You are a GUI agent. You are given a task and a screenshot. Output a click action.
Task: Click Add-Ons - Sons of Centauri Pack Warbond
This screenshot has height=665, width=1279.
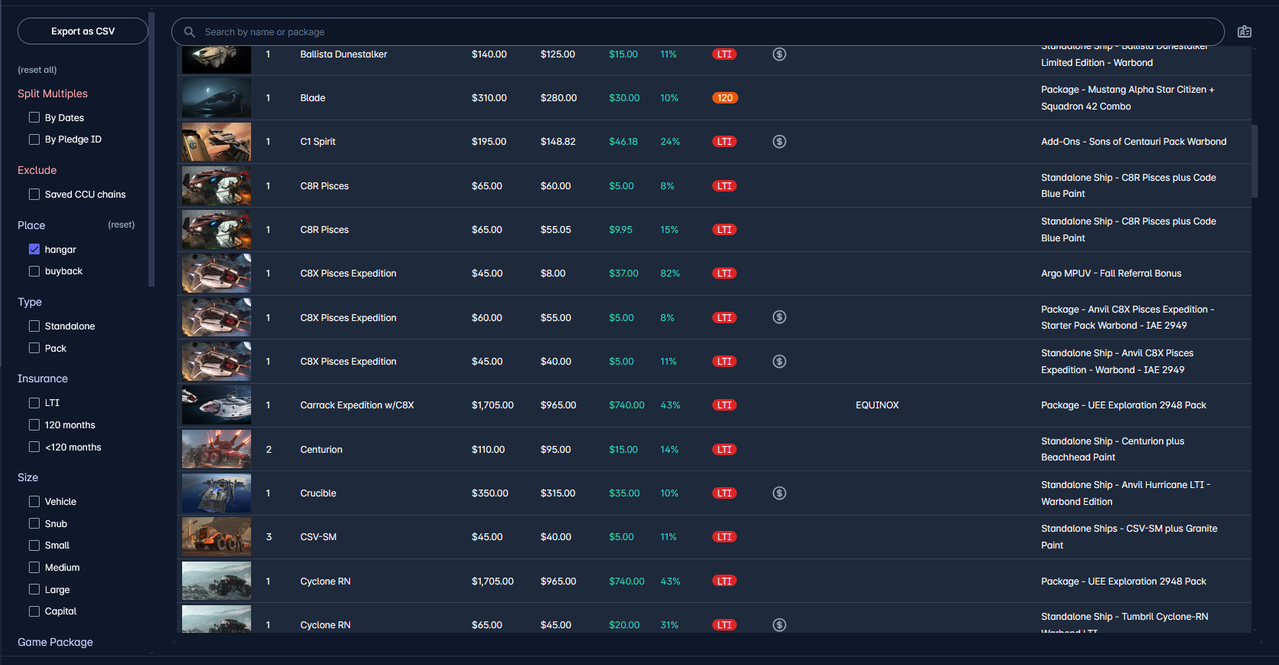point(1134,142)
